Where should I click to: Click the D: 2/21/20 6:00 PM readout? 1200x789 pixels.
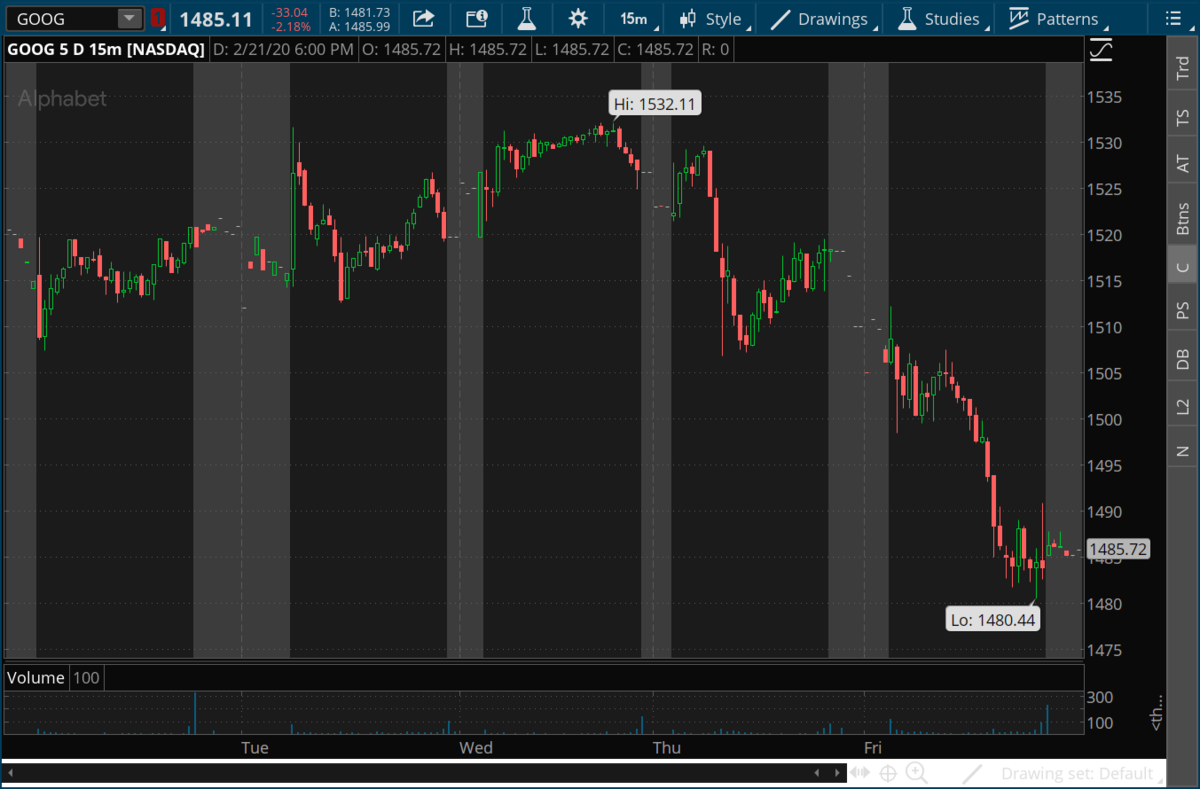click(283, 49)
